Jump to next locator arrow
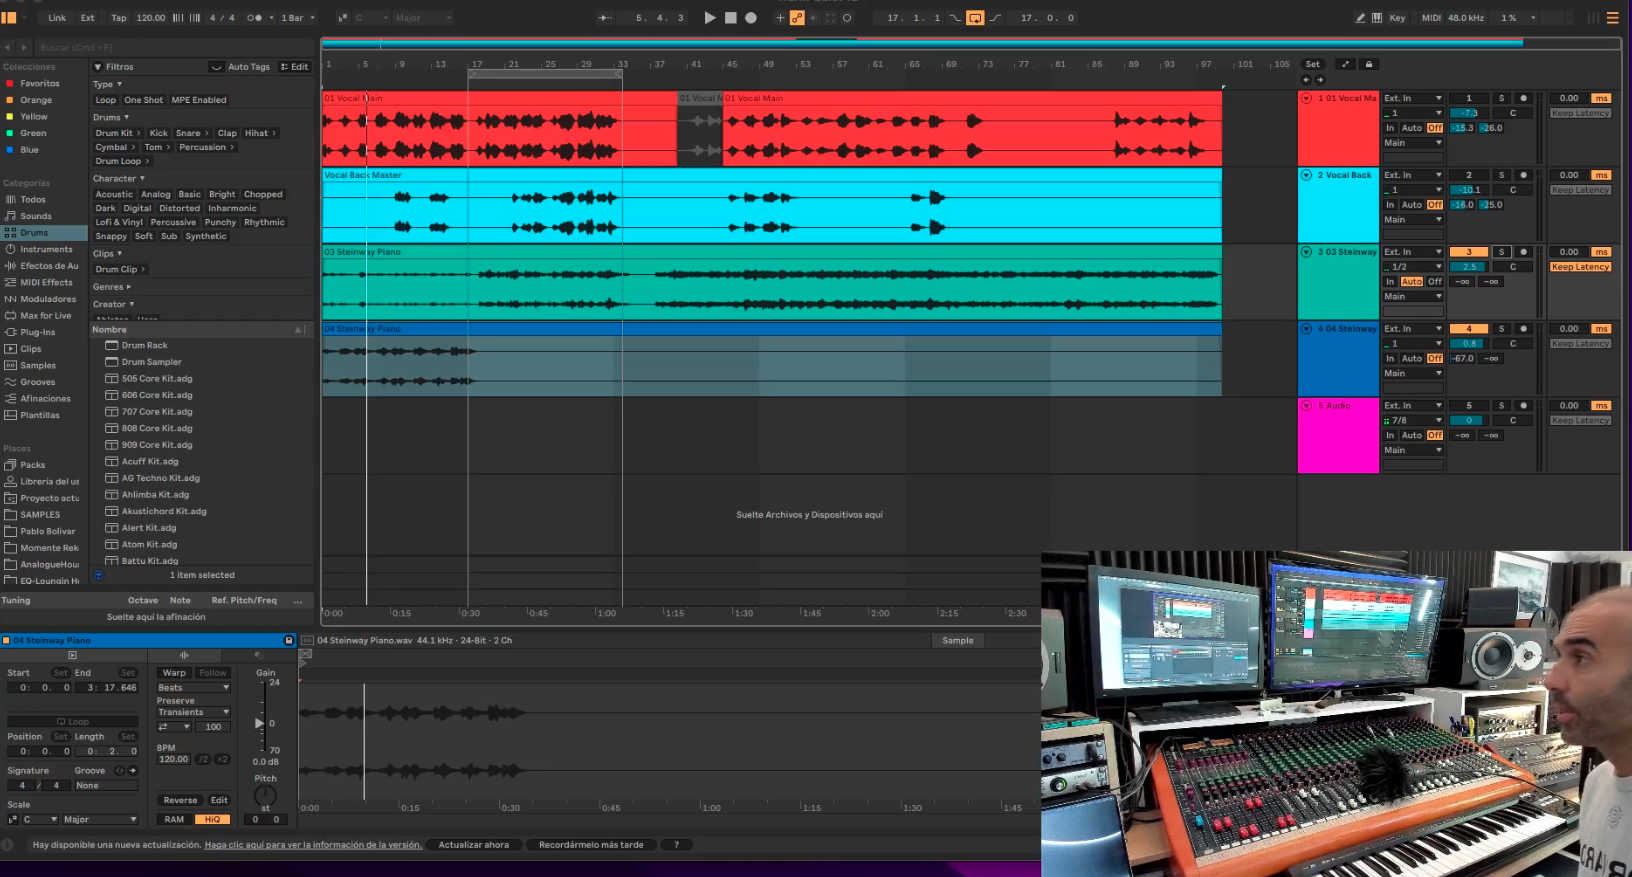The image size is (1632, 877). (1320, 80)
